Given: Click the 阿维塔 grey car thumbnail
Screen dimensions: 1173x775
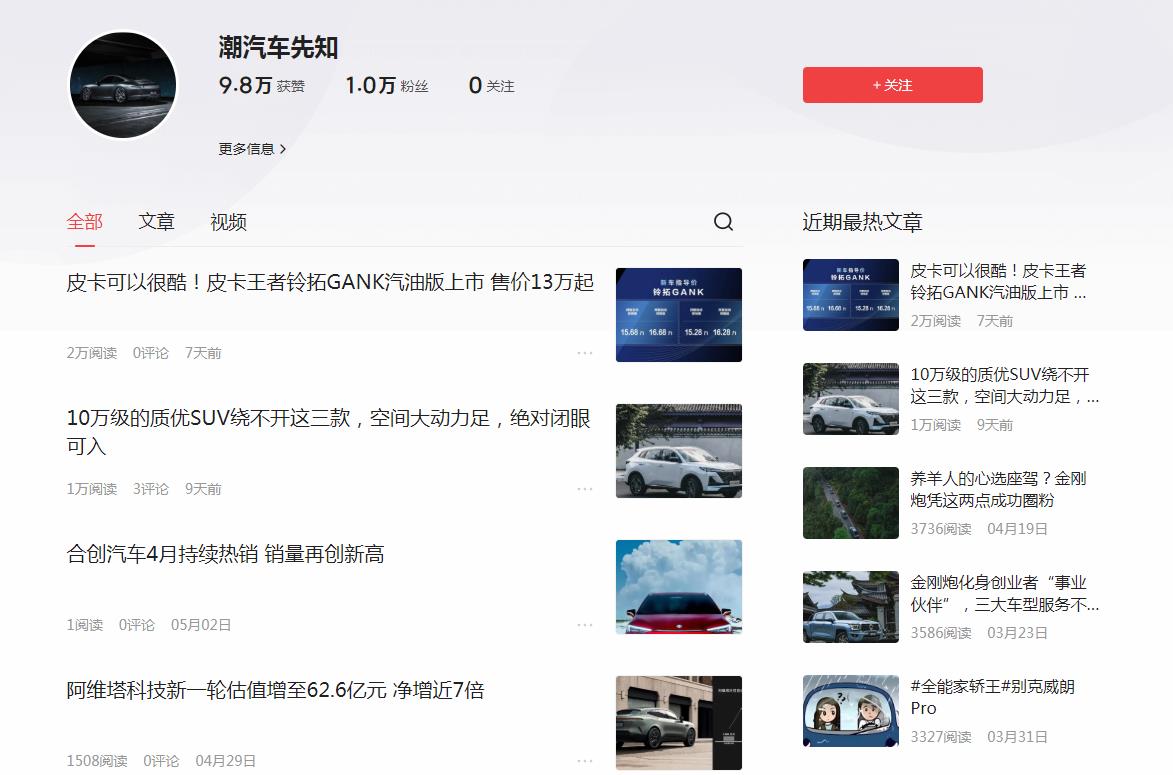Looking at the screenshot, I should click(x=679, y=723).
